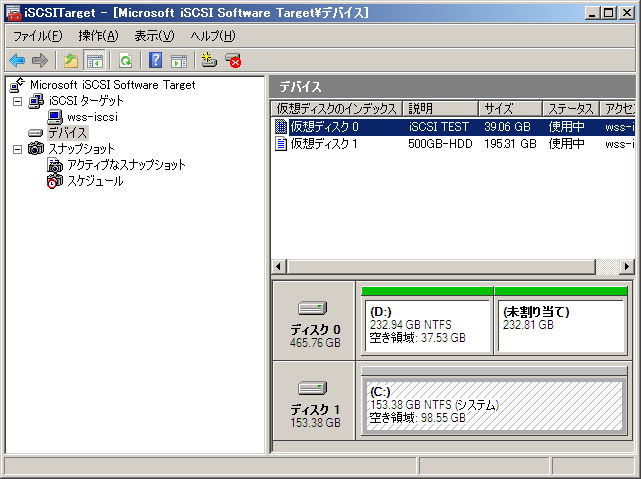Click the left arrow of horizontal scrollbar
Screen dimensions: 641x479
[x=278, y=267]
